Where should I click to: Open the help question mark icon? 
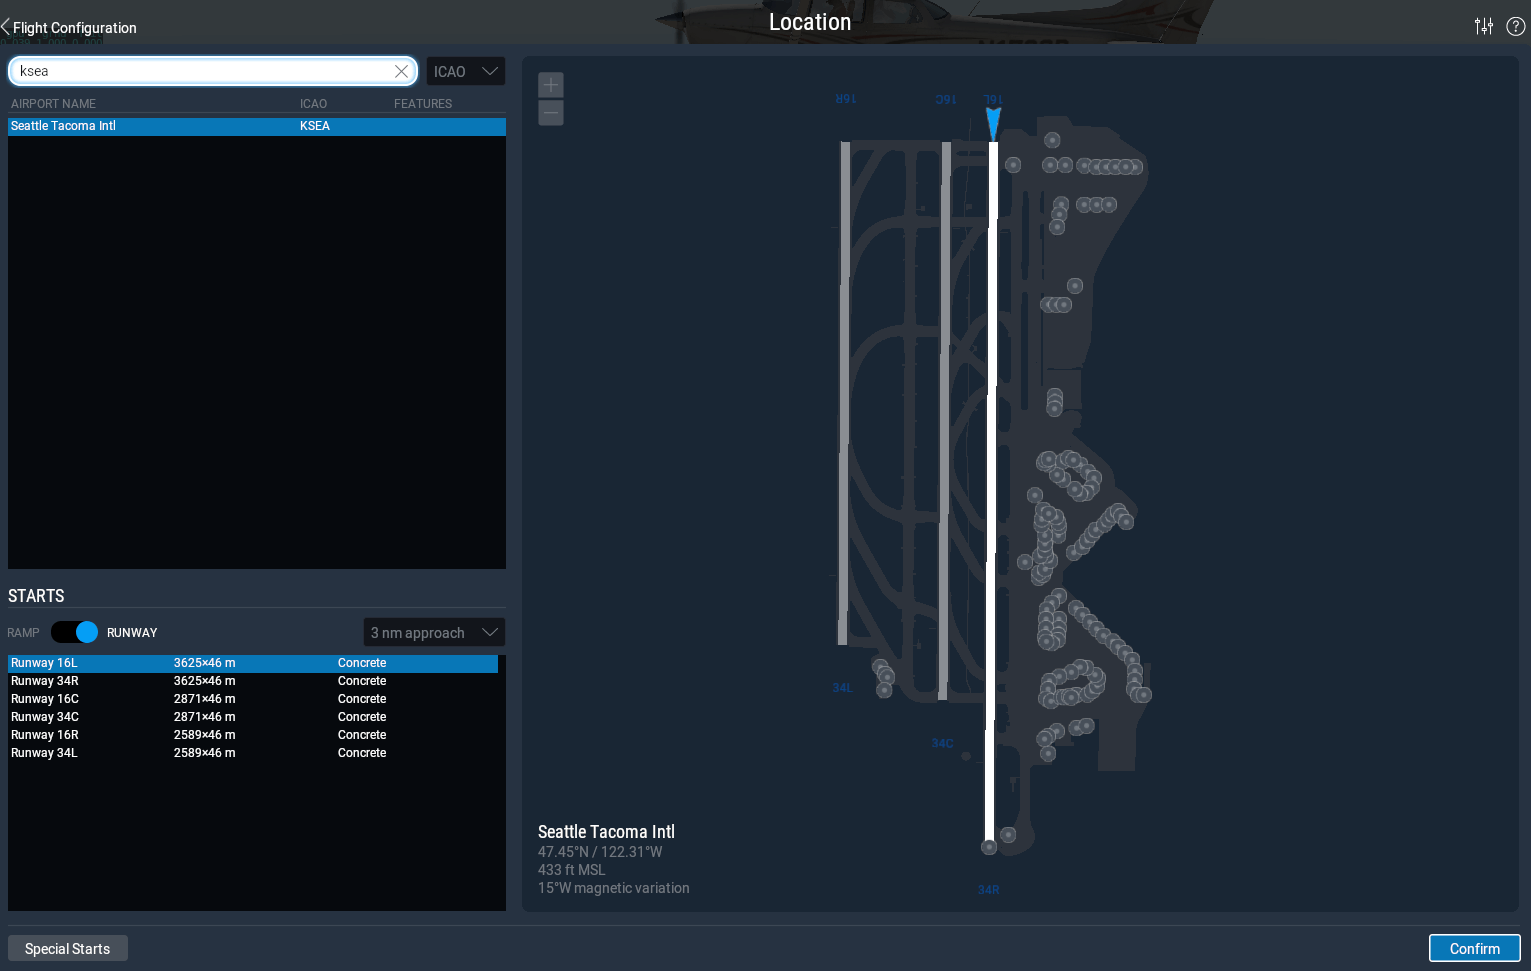pyautogui.click(x=1515, y=27)
